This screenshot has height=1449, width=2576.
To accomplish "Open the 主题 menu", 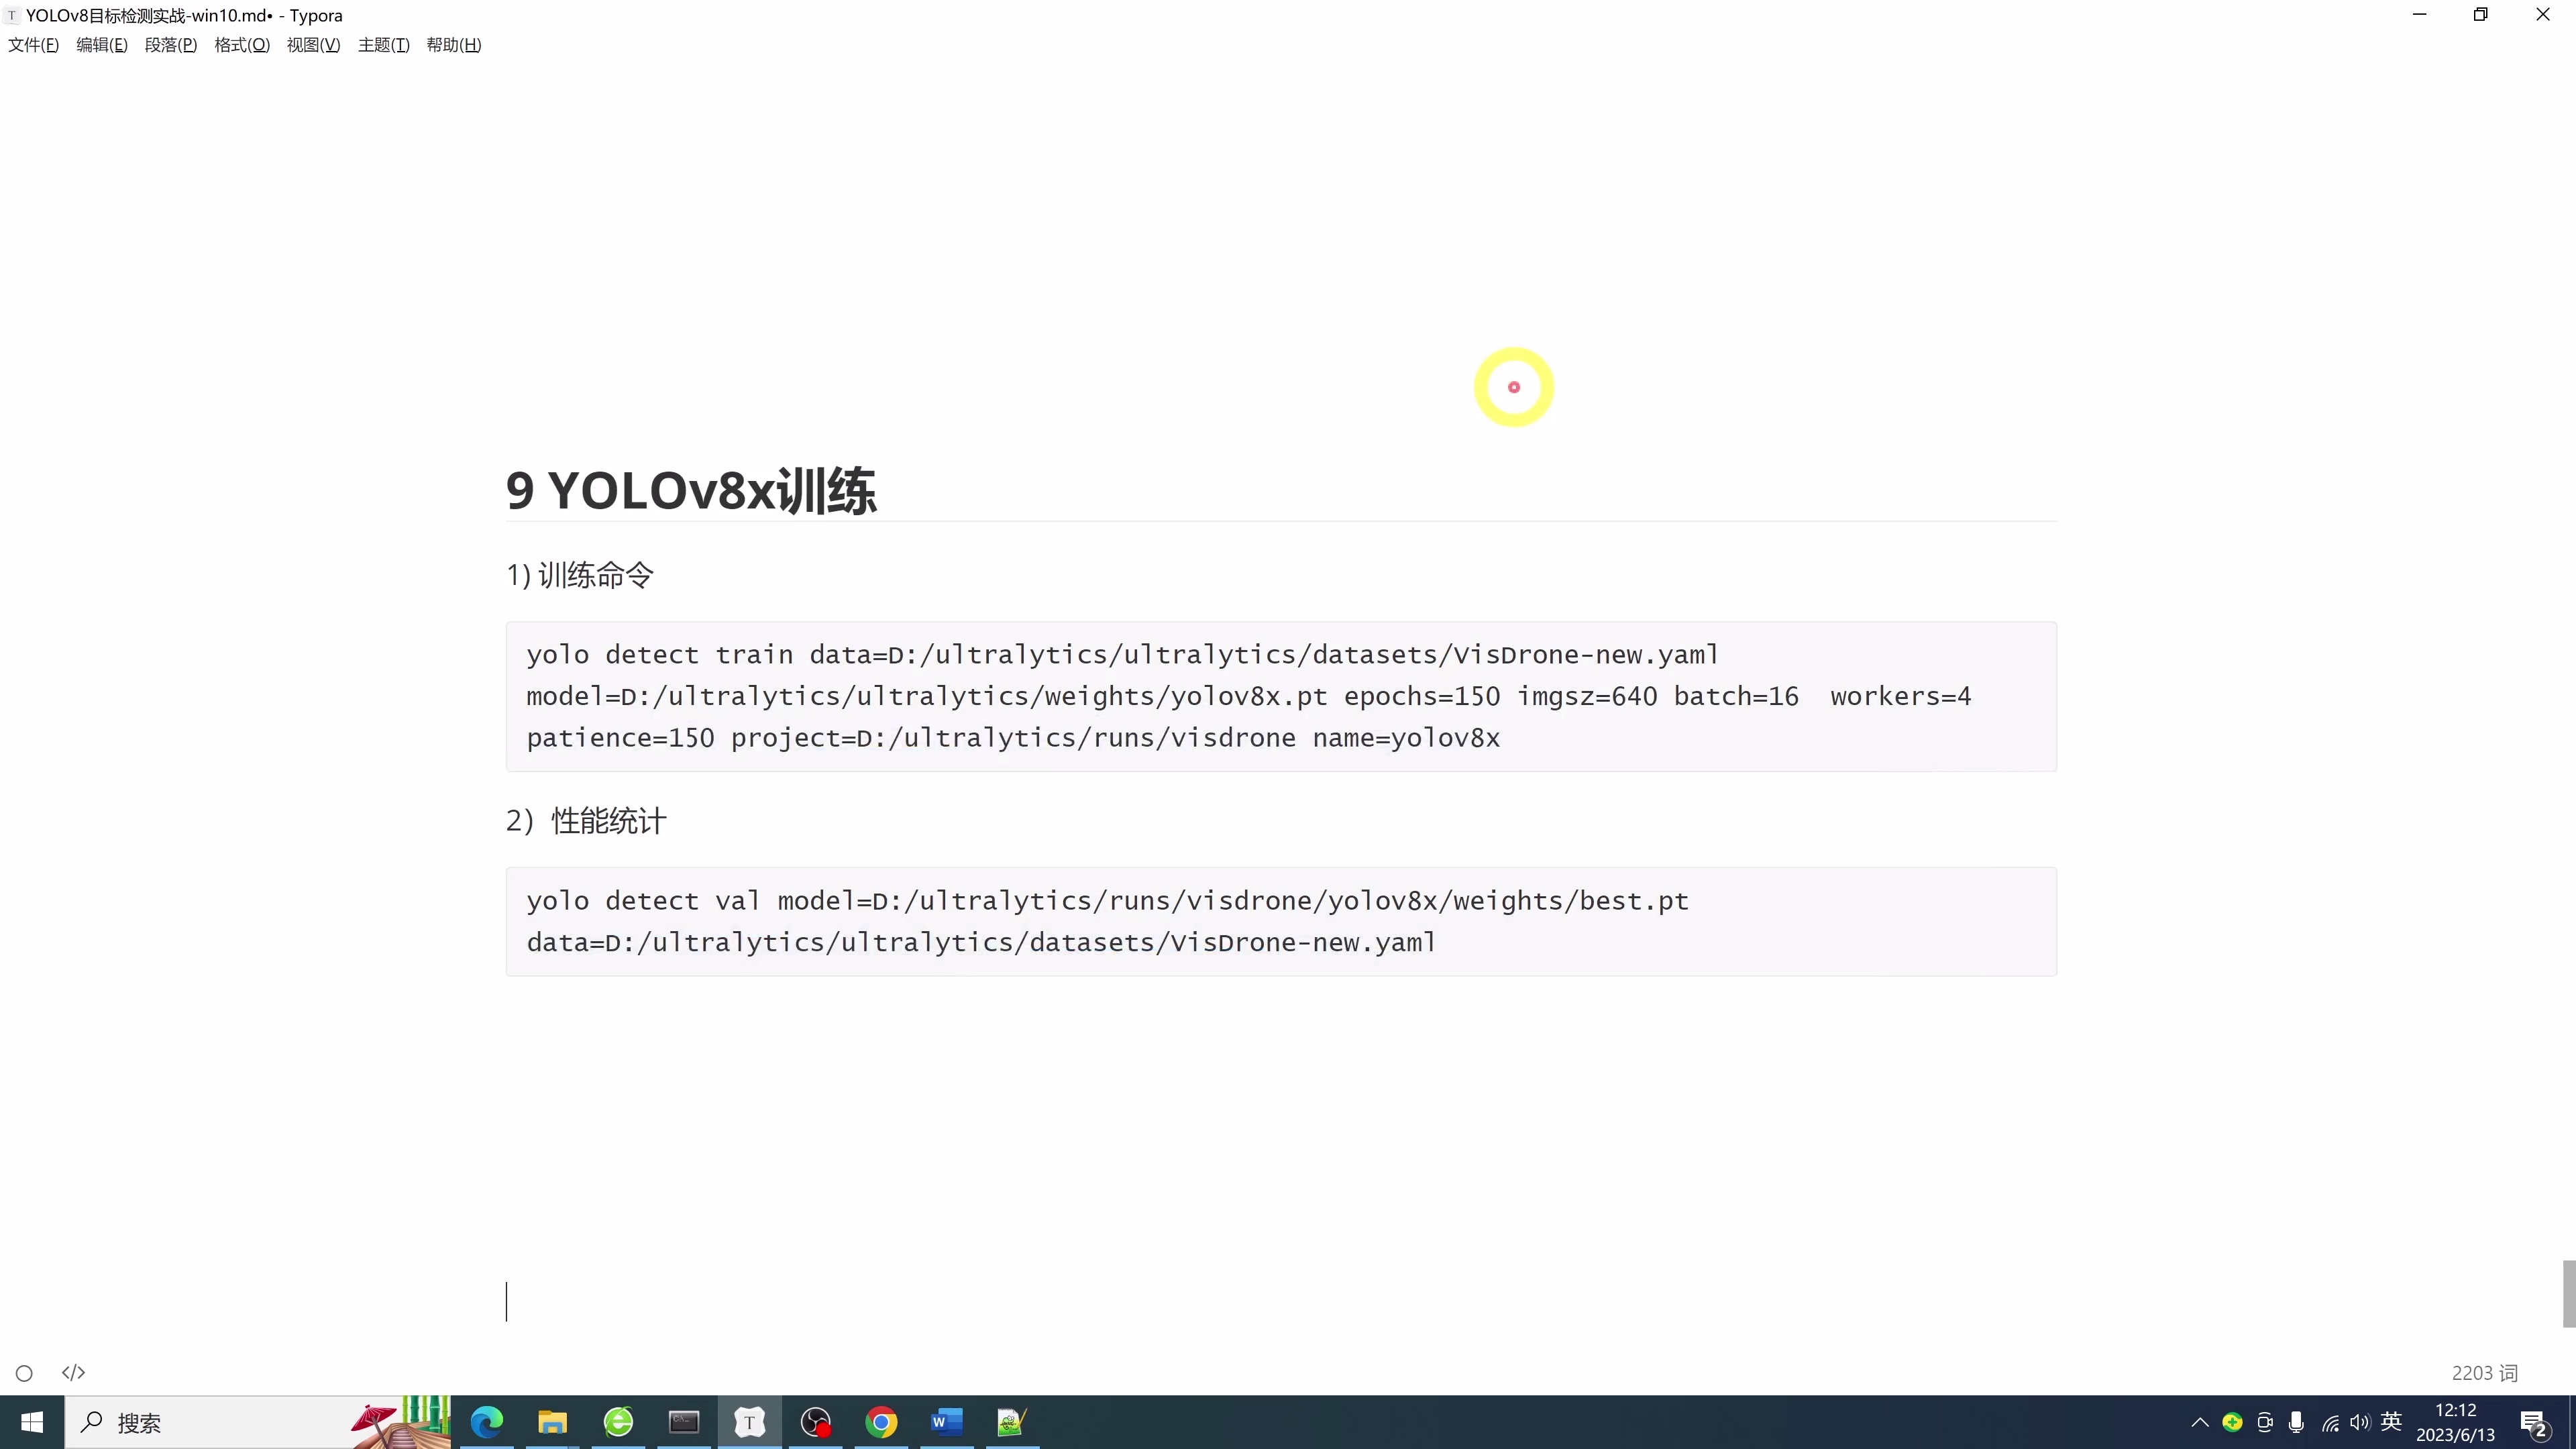I will [383, 44].
